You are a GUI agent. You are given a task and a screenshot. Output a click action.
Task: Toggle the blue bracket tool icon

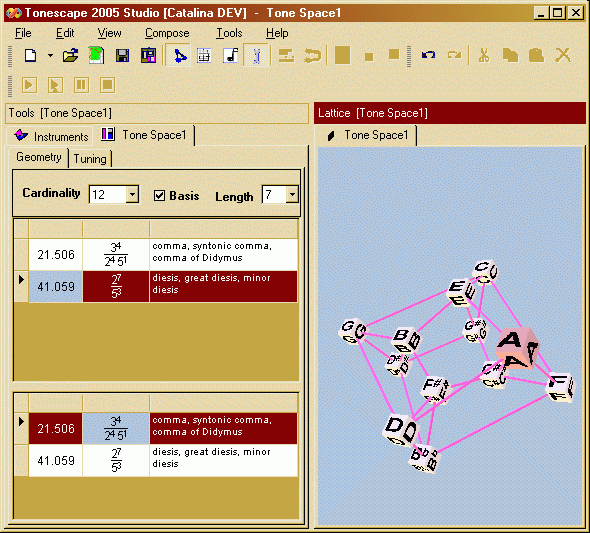[x=257, y=56]
